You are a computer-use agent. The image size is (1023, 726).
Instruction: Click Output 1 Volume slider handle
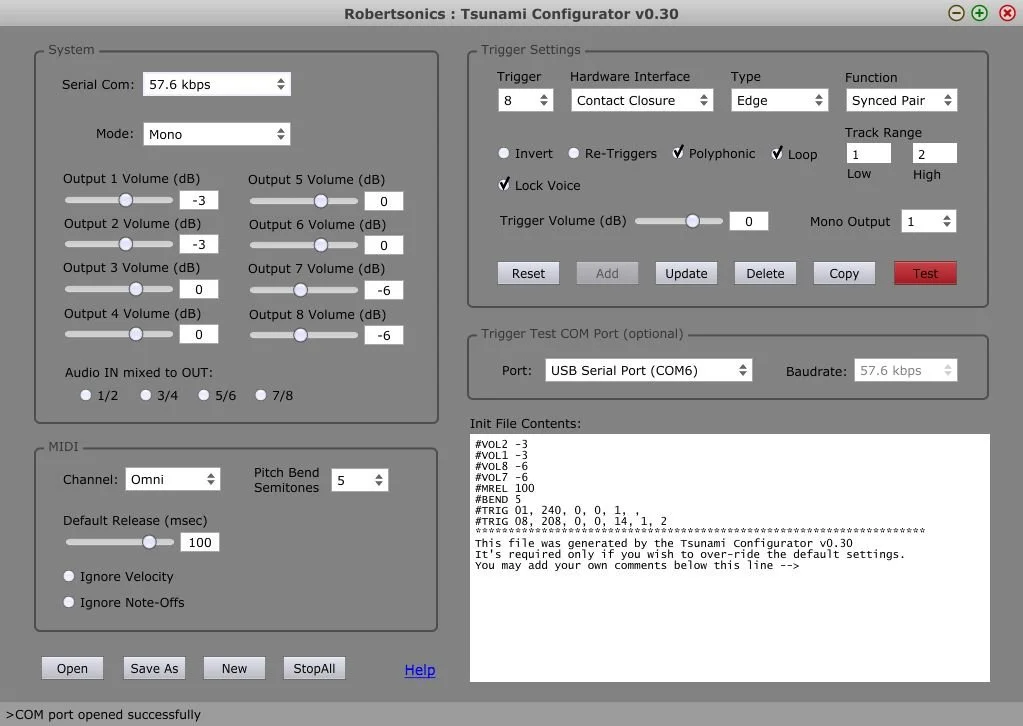[126, 200]
